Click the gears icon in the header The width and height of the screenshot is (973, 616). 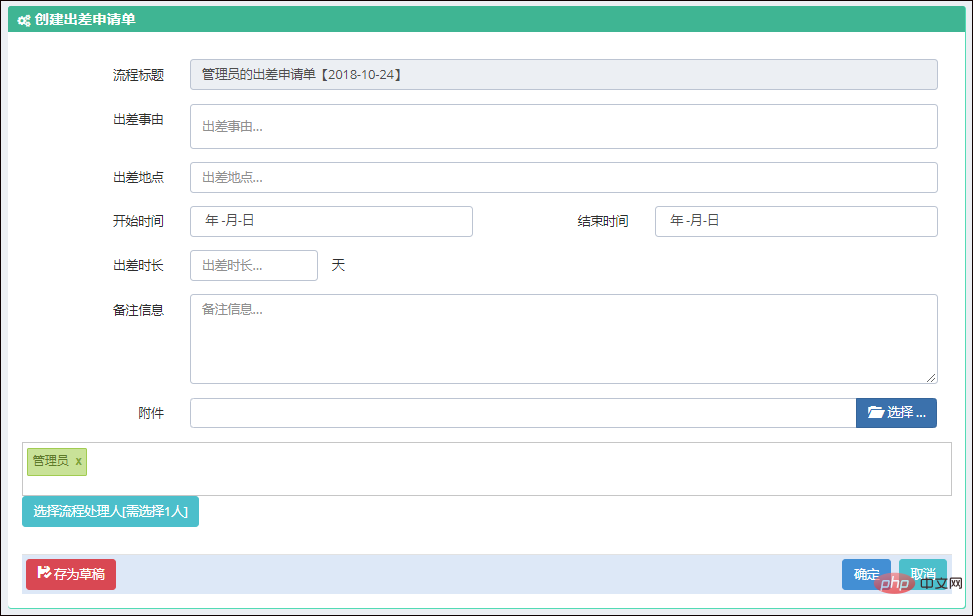point(24,20)
